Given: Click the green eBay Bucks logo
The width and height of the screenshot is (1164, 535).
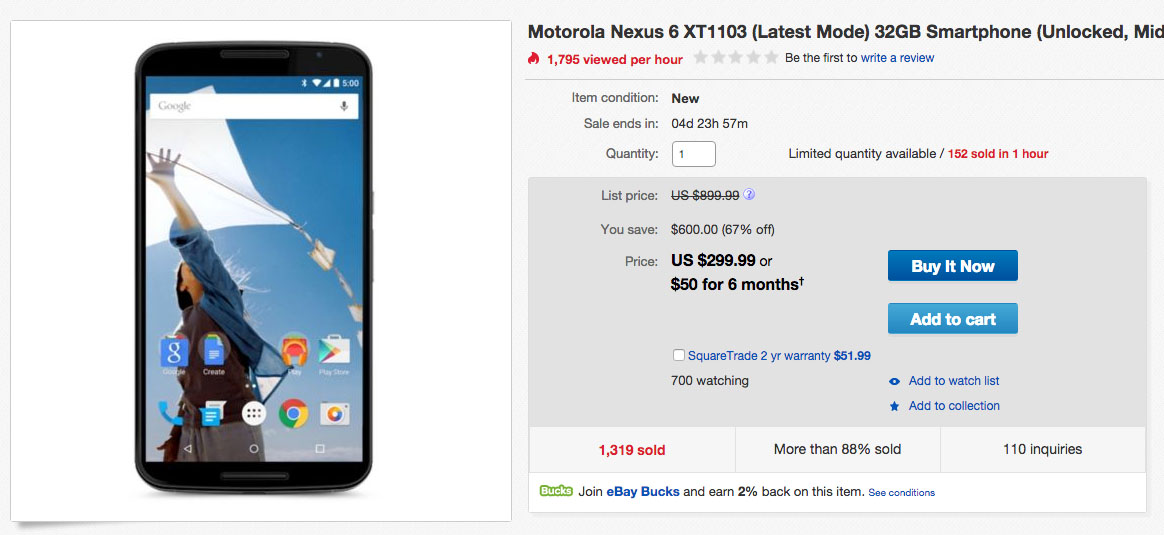Looking at the screenshot, I should [556, 491].
